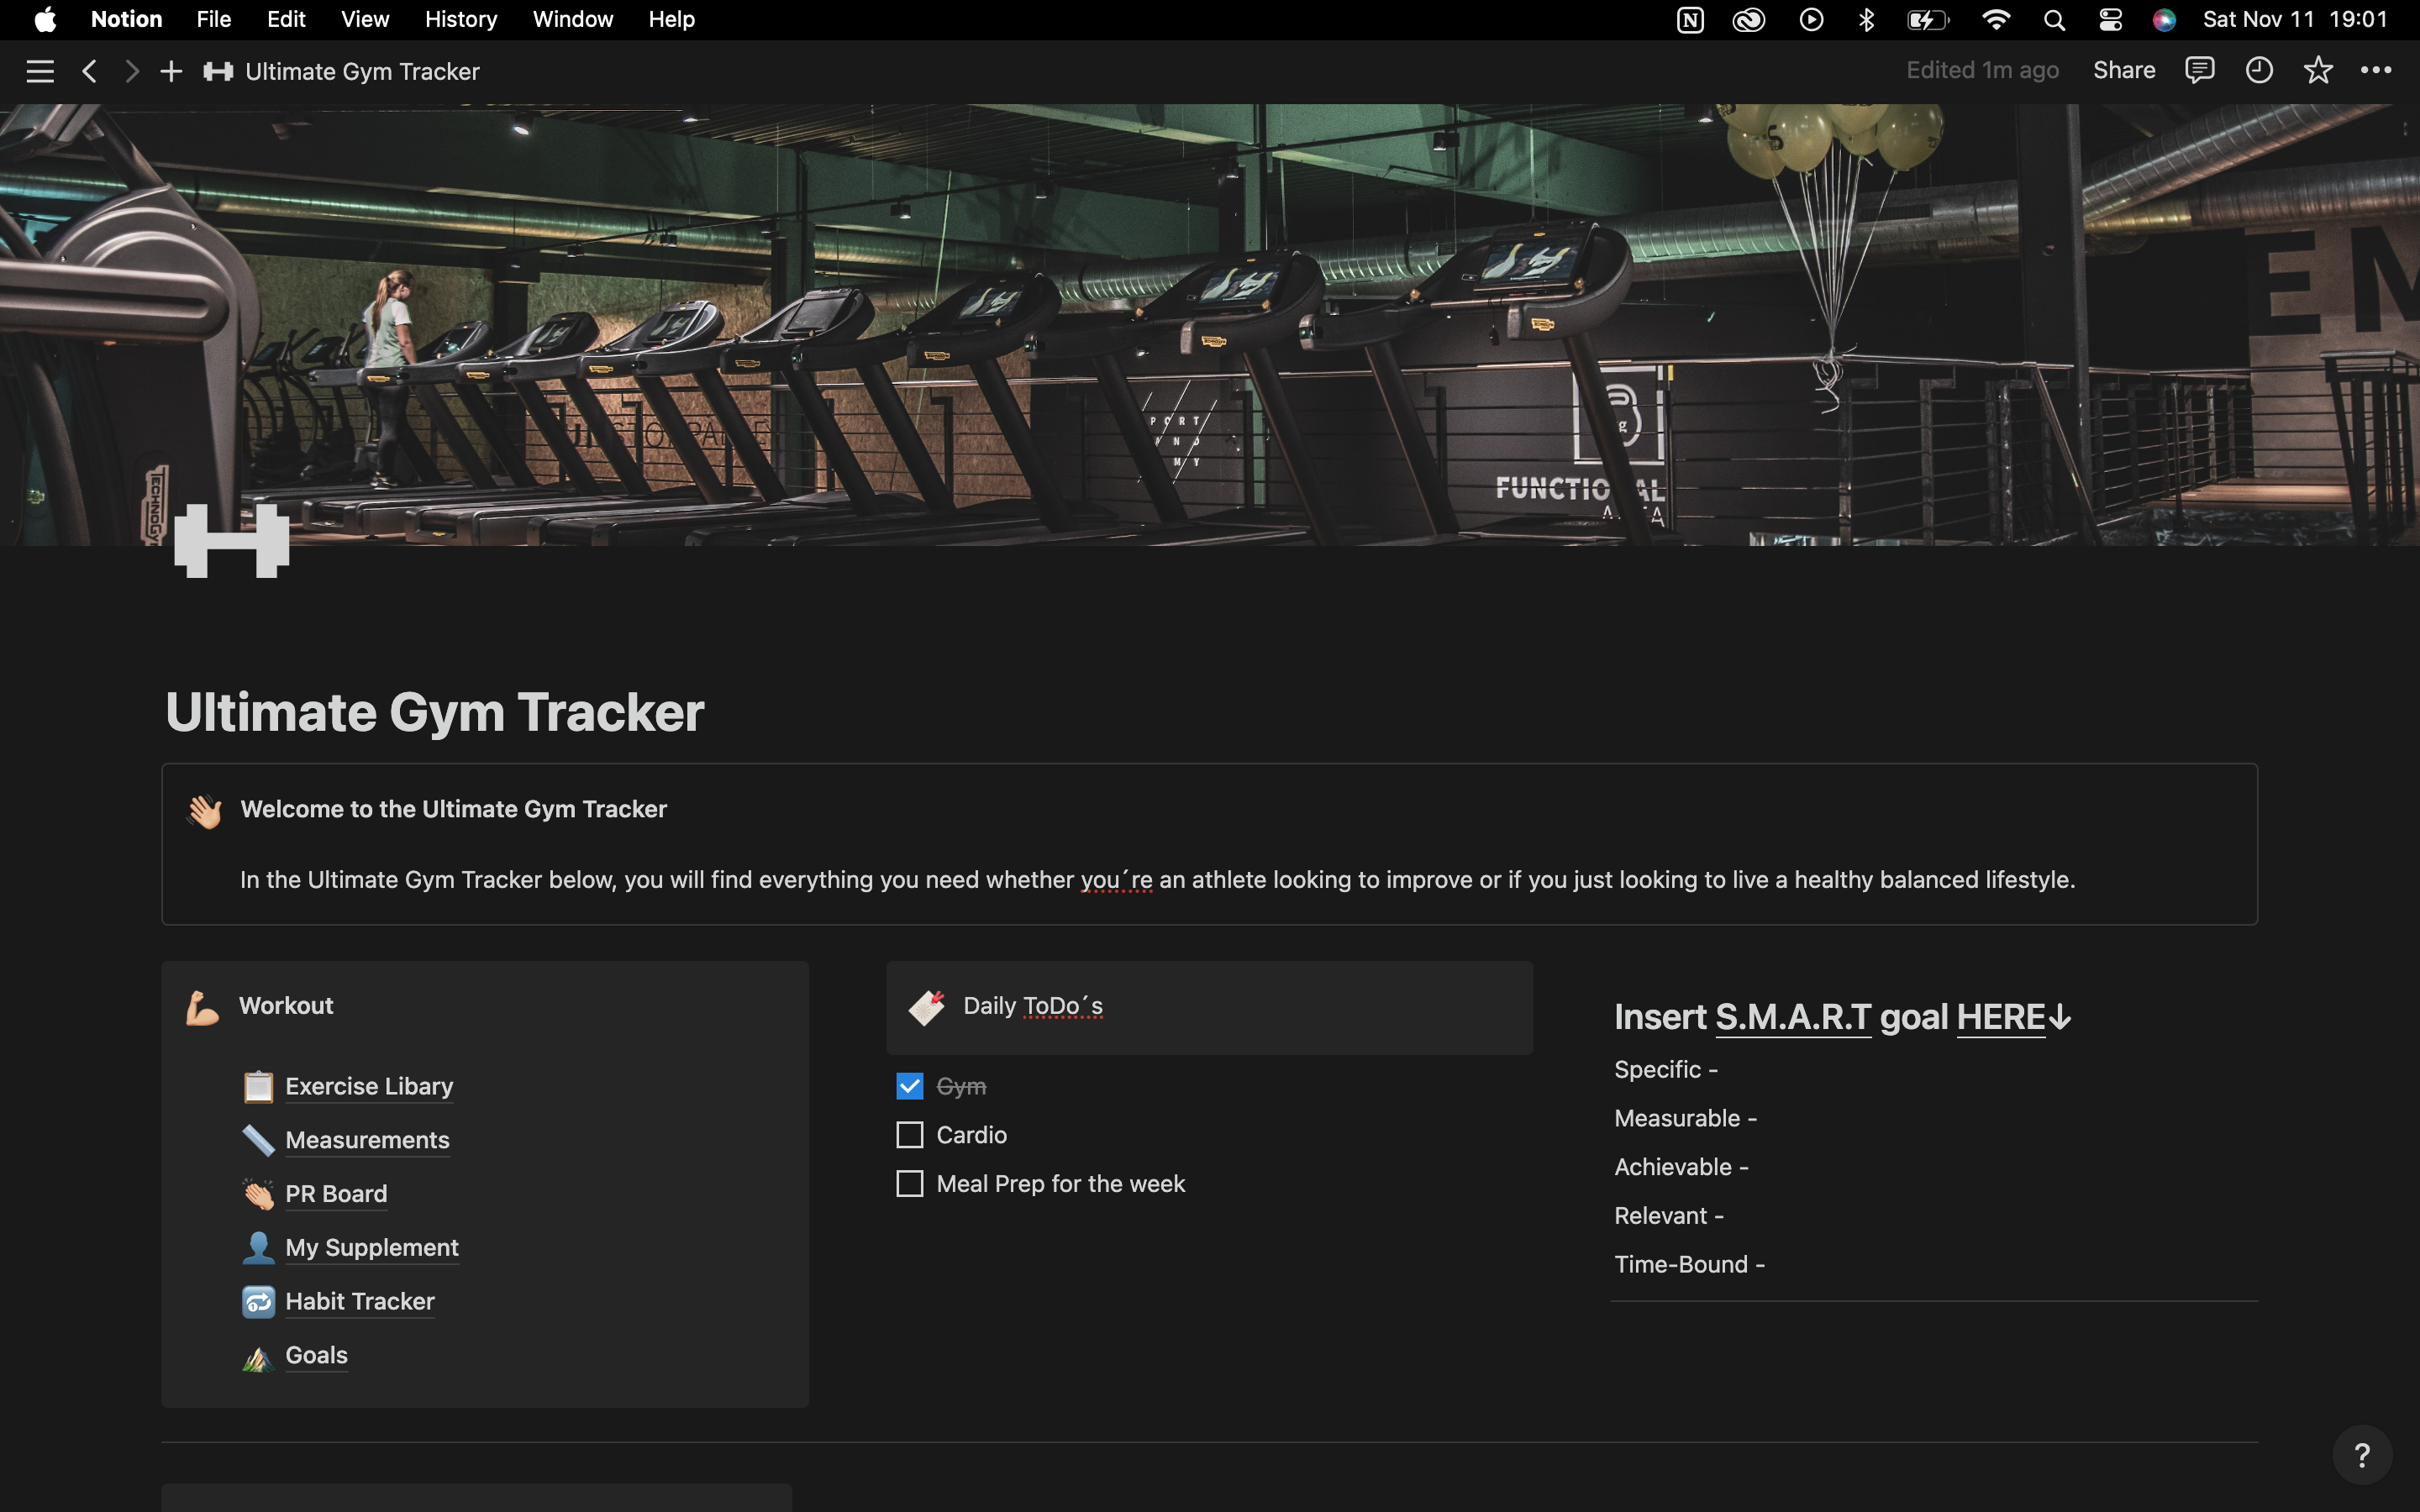Uncheck the Gym to-do item
The width and height of the screenshot is (2420, 1512).
909,1086
